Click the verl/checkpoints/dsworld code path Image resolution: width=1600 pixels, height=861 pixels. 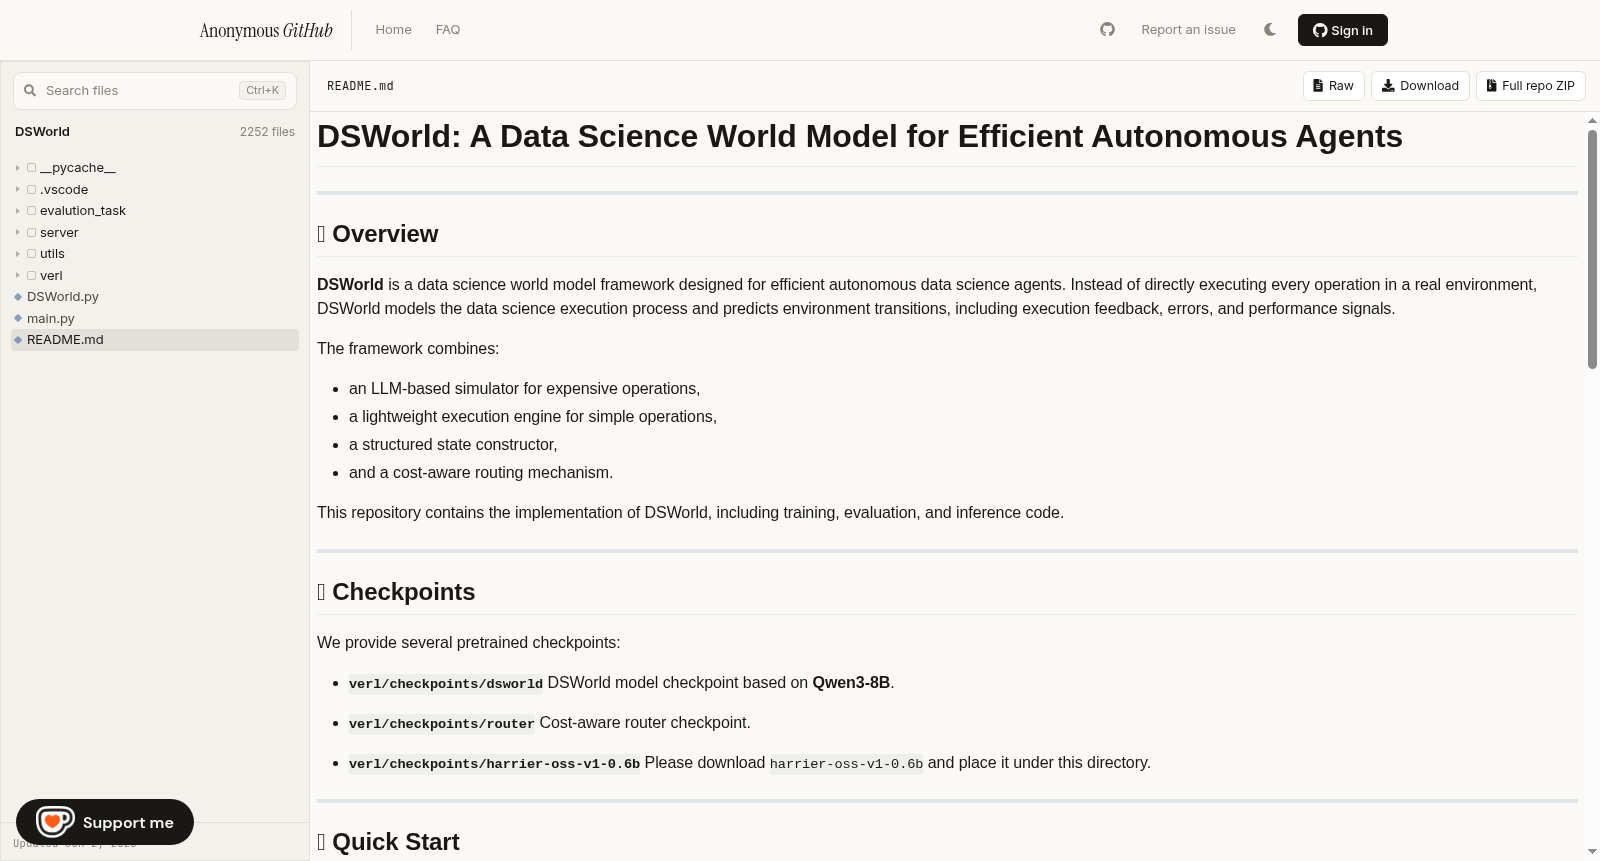point(446,684)
